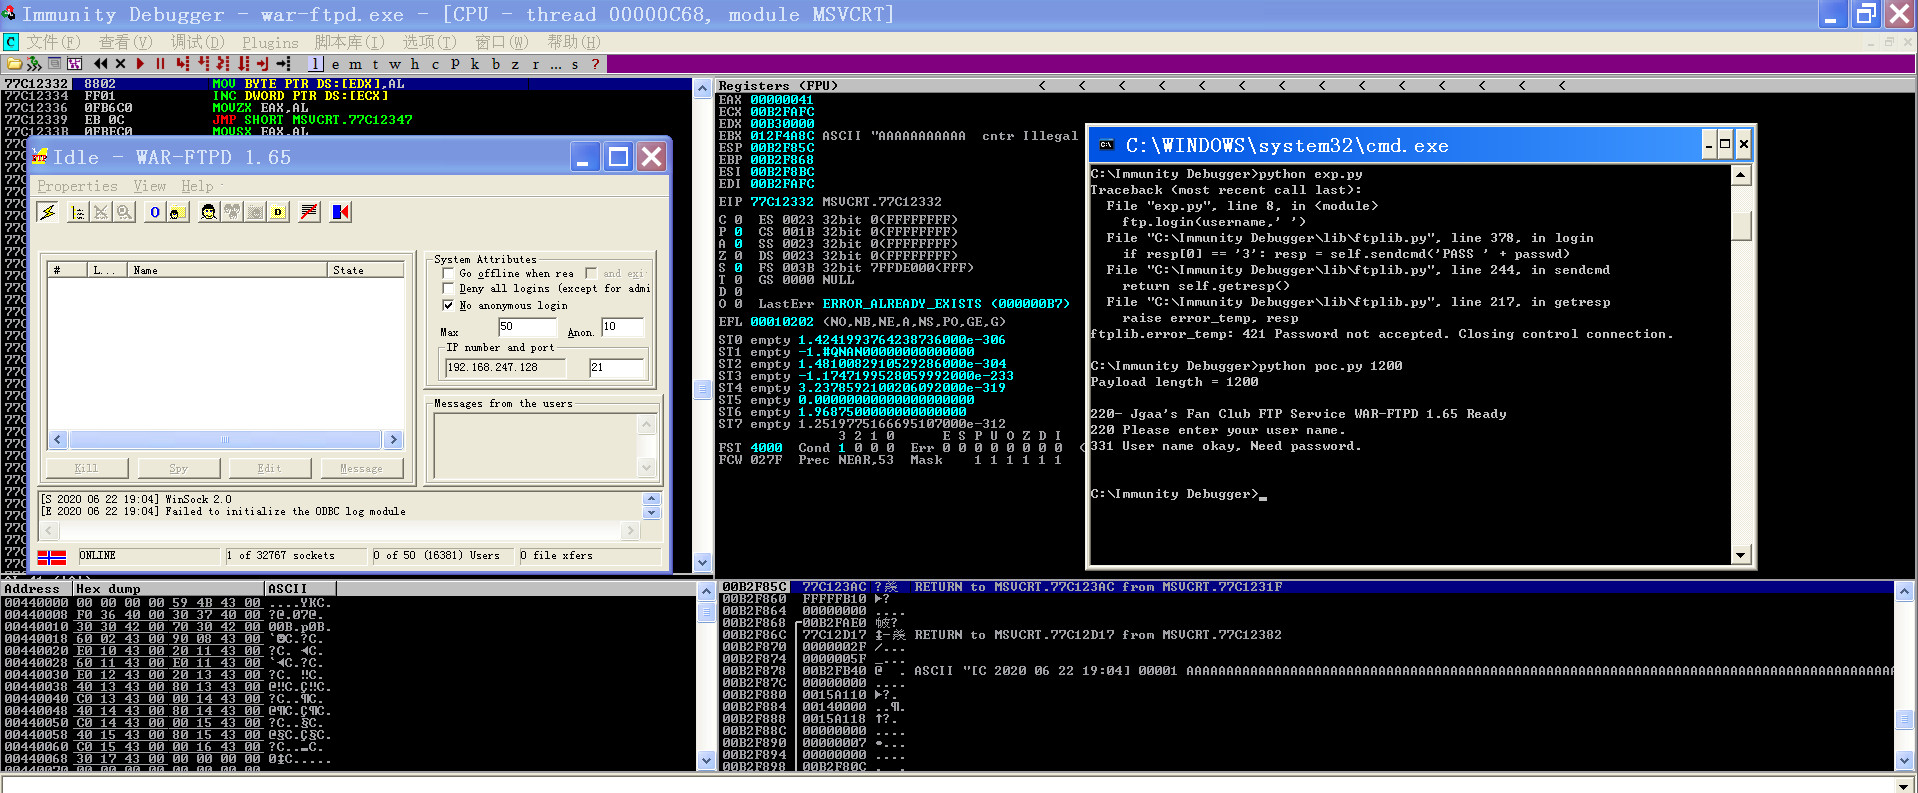Click the Trace into toolbar icon
1918x793 pixels.
pyautogui.click(x=223, y=64)
